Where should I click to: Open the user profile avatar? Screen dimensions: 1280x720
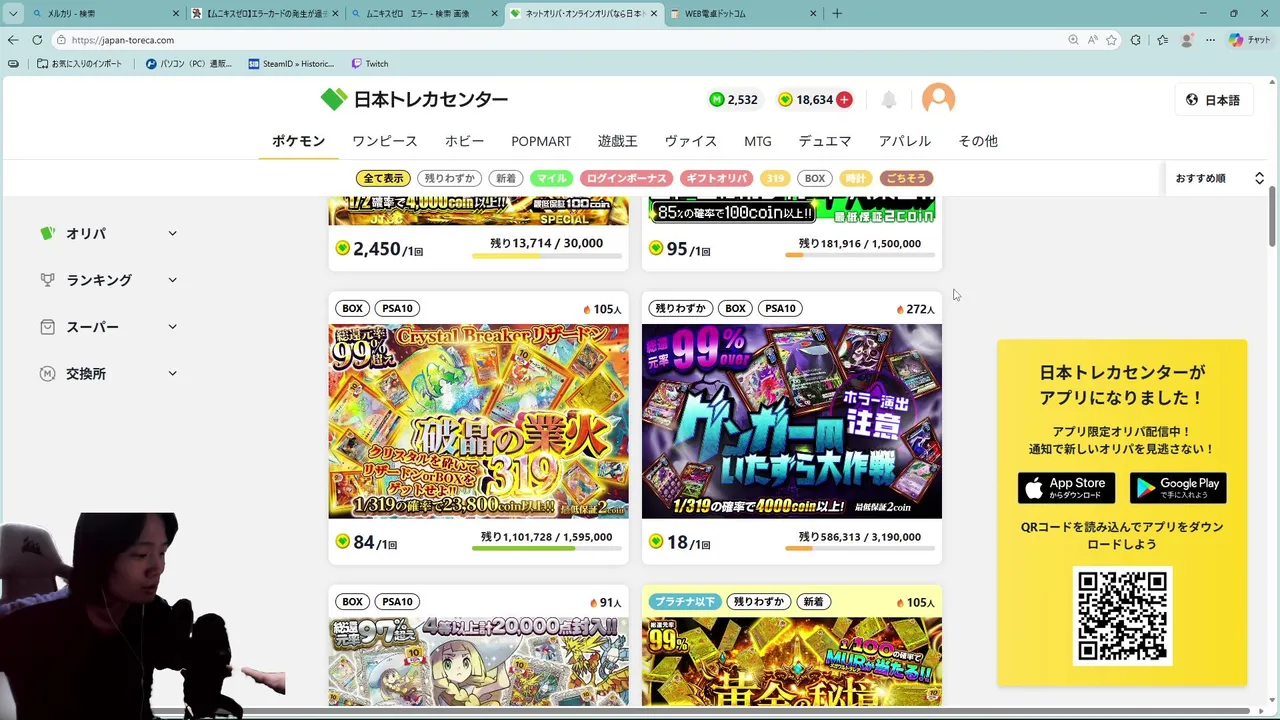[938, 98]
